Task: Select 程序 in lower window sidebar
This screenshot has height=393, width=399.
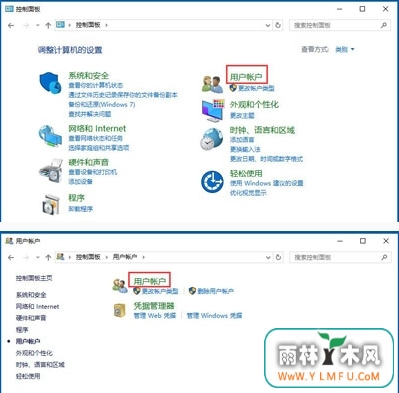Action: point(22,330)
